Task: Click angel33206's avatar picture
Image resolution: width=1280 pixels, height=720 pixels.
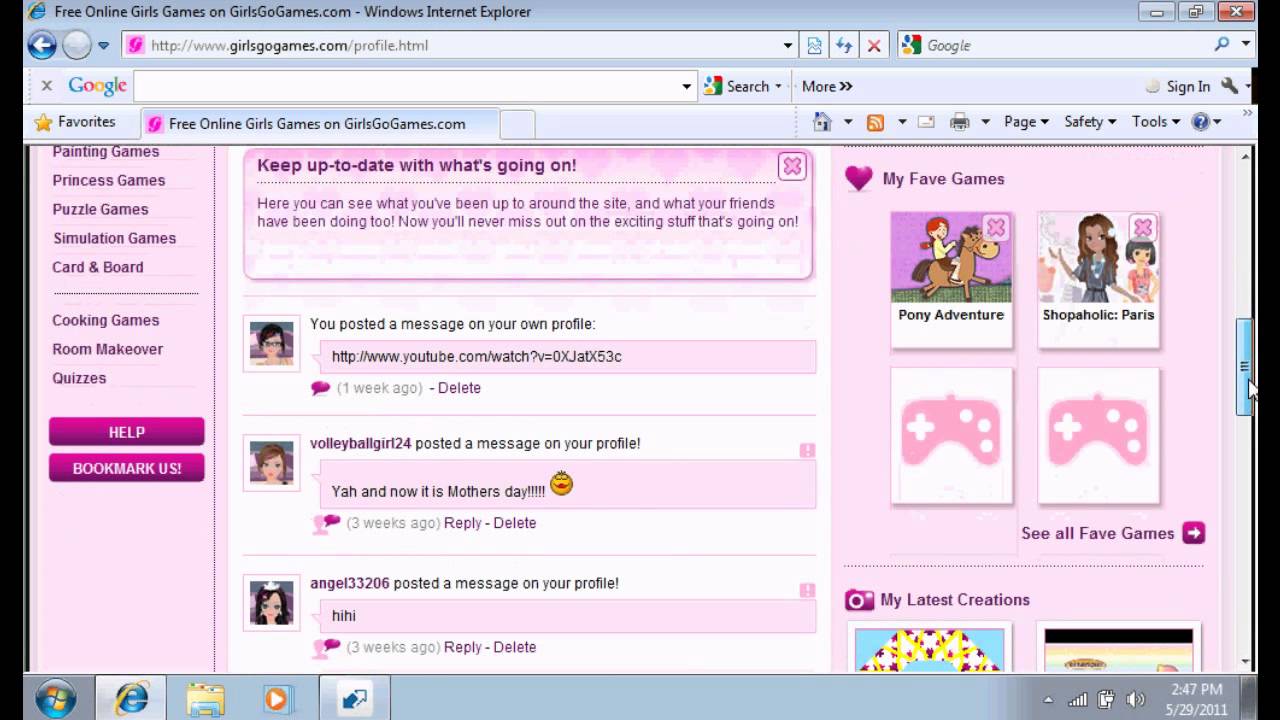Action: (x=271, y=603)
